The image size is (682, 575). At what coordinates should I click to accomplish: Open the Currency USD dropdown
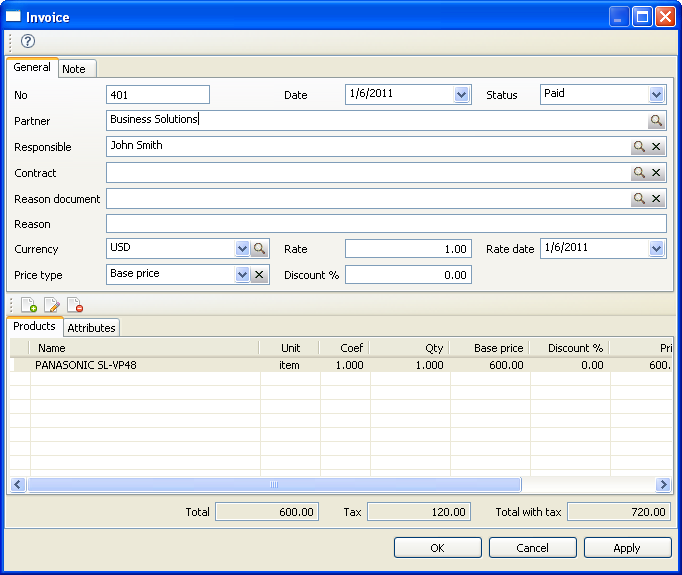click(x=241, y=249)
